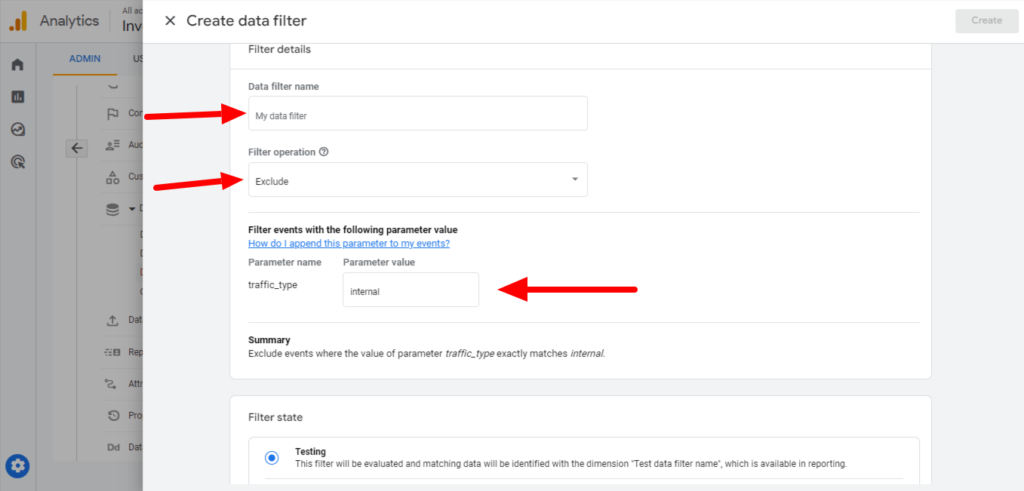Click the Data filter name field
This screenshot has width=1024, height=491.
pyautogui.click(x=417, y=114)
